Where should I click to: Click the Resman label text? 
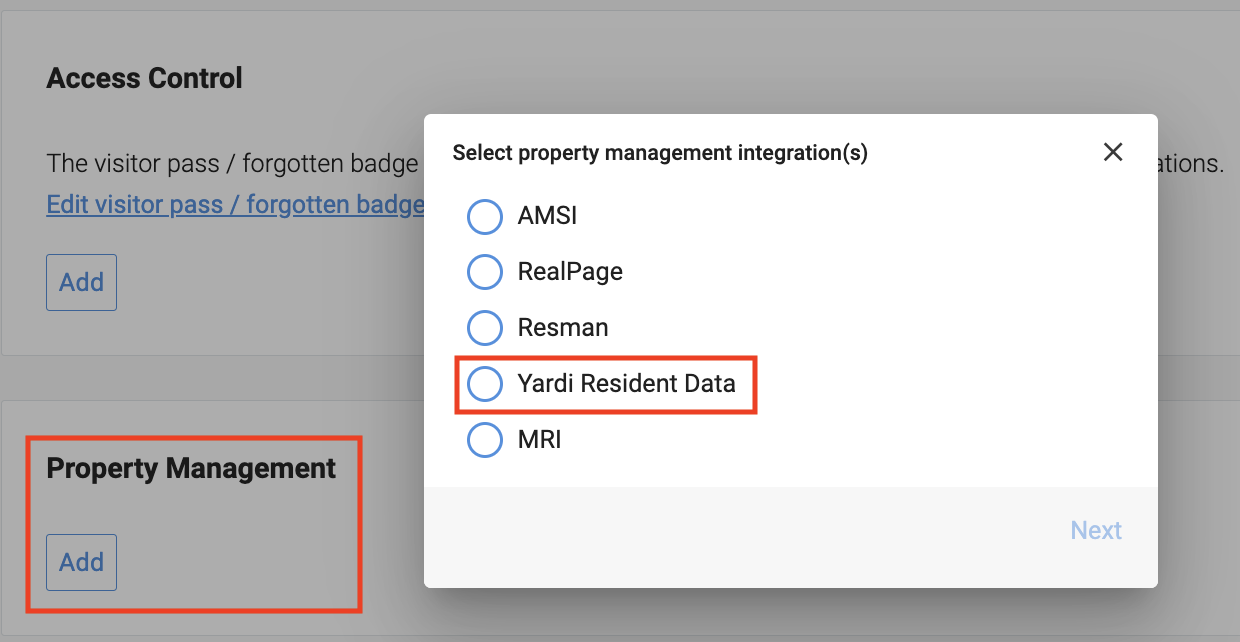(x=563, y=328)
